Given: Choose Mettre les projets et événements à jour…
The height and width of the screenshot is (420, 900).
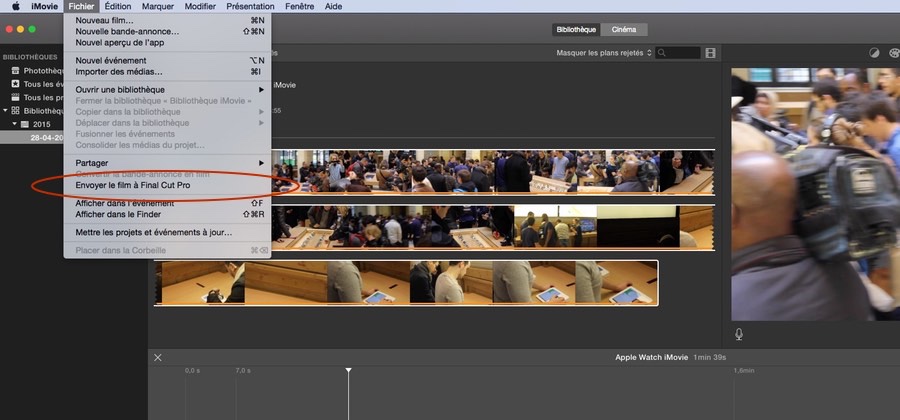Looking at the screenshot, I should tap(167, 232).
